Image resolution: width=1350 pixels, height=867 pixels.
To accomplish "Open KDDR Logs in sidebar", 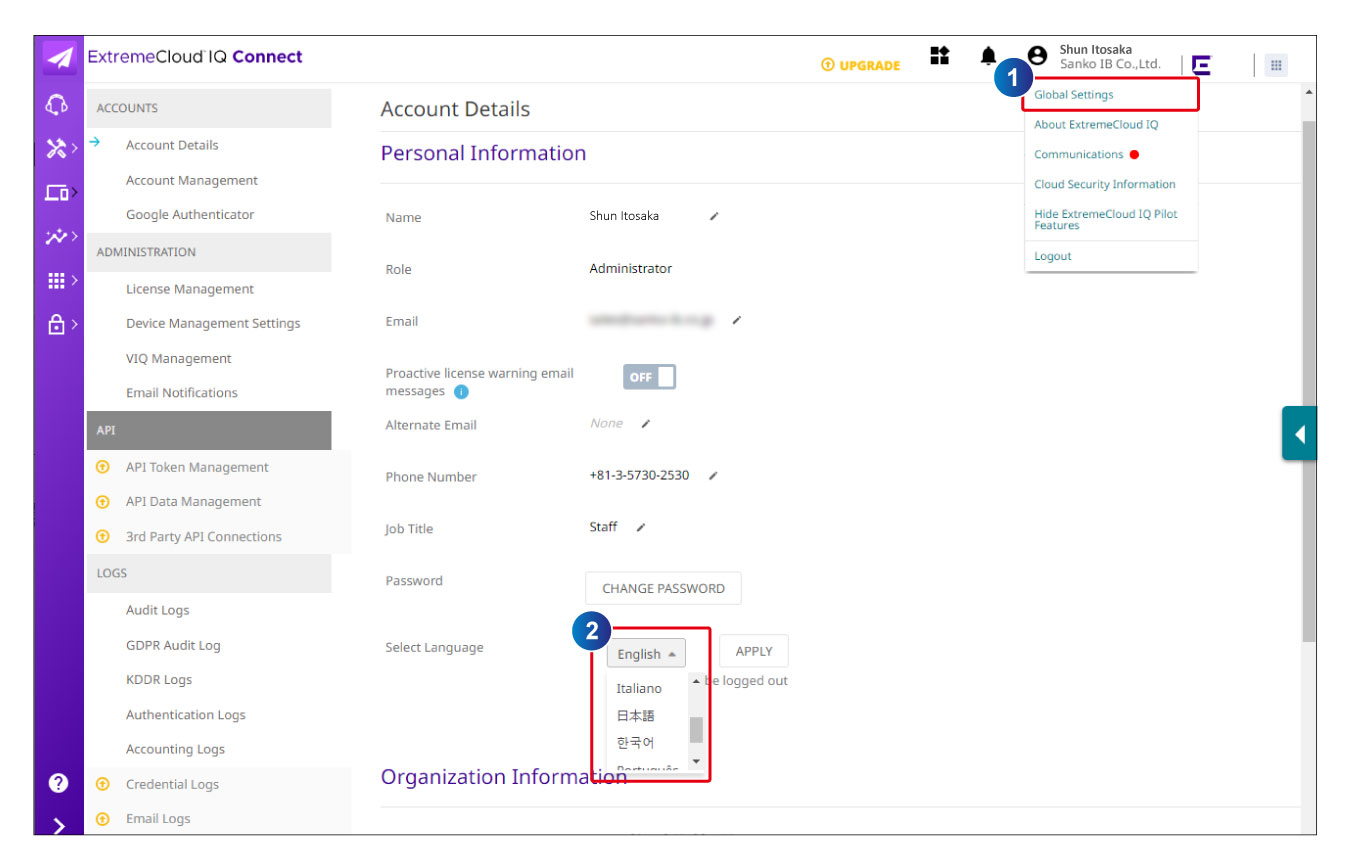I will [x=159, y=680].
